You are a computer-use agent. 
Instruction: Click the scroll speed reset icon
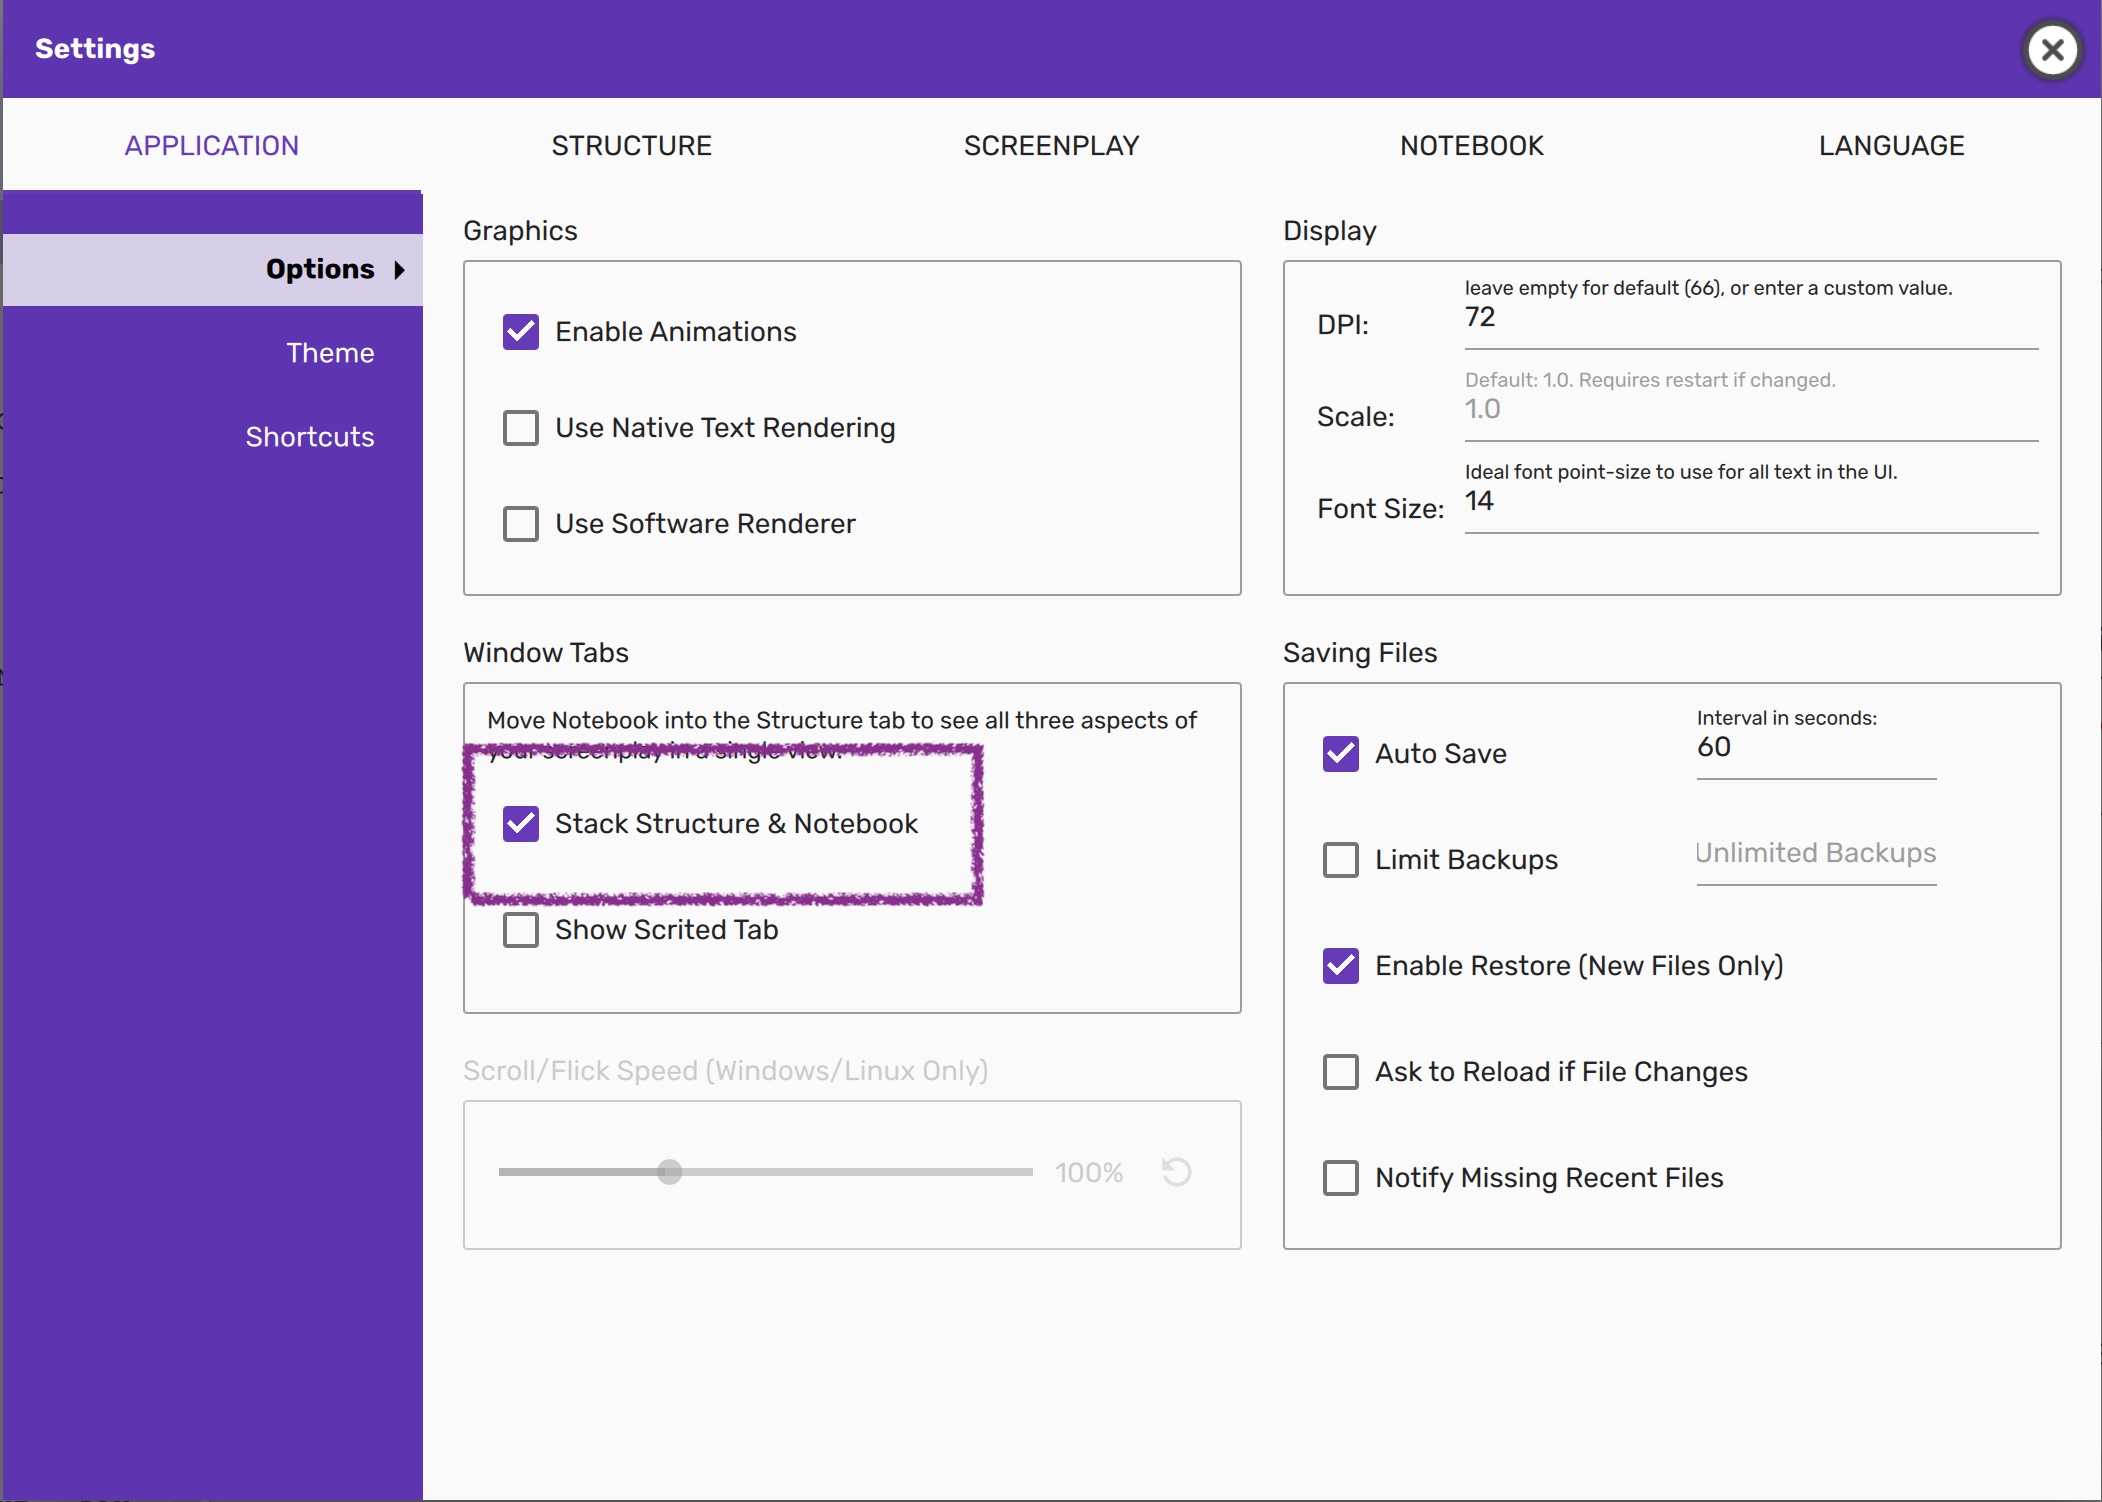[1176, 1172]
